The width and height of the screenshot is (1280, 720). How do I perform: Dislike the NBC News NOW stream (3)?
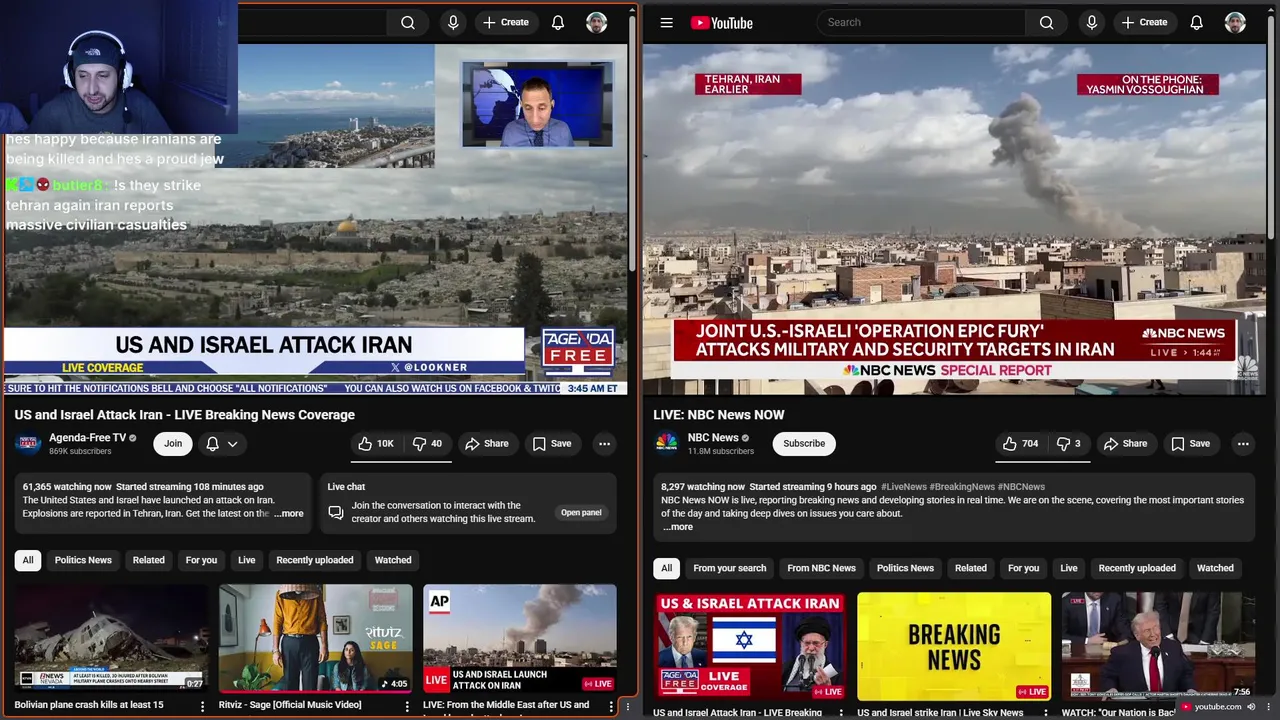coord(1069,444)
